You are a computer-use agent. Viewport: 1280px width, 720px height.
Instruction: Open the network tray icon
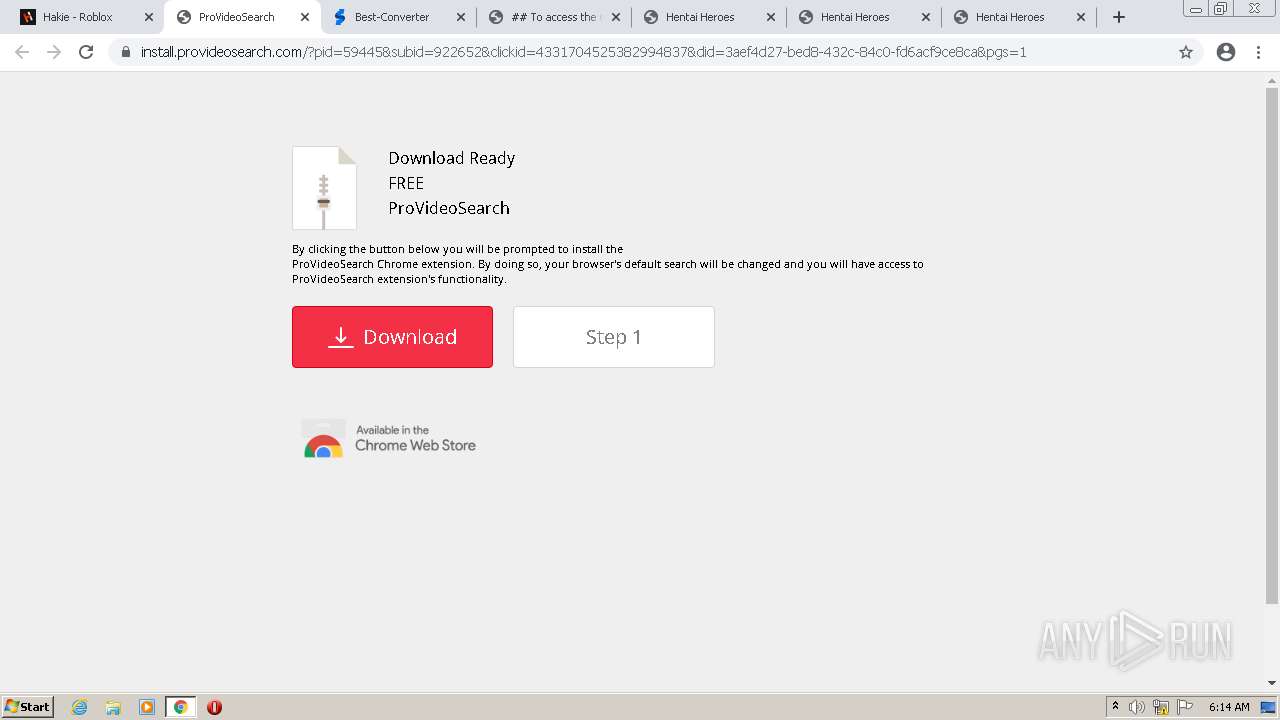pyautogui.click(x=1161, y=707)
